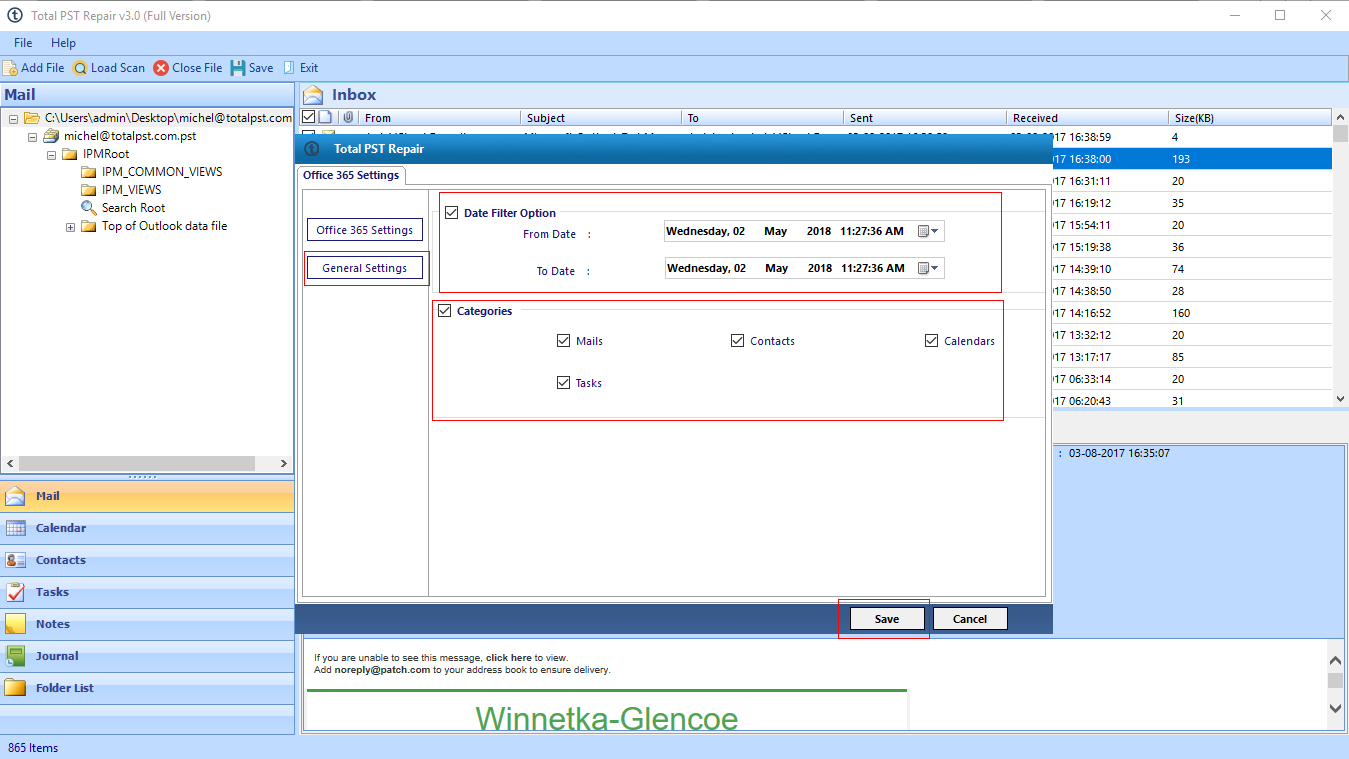The image size is (1349, 759).
Task: Open To Date calendar picker icon
Action: 929,268
